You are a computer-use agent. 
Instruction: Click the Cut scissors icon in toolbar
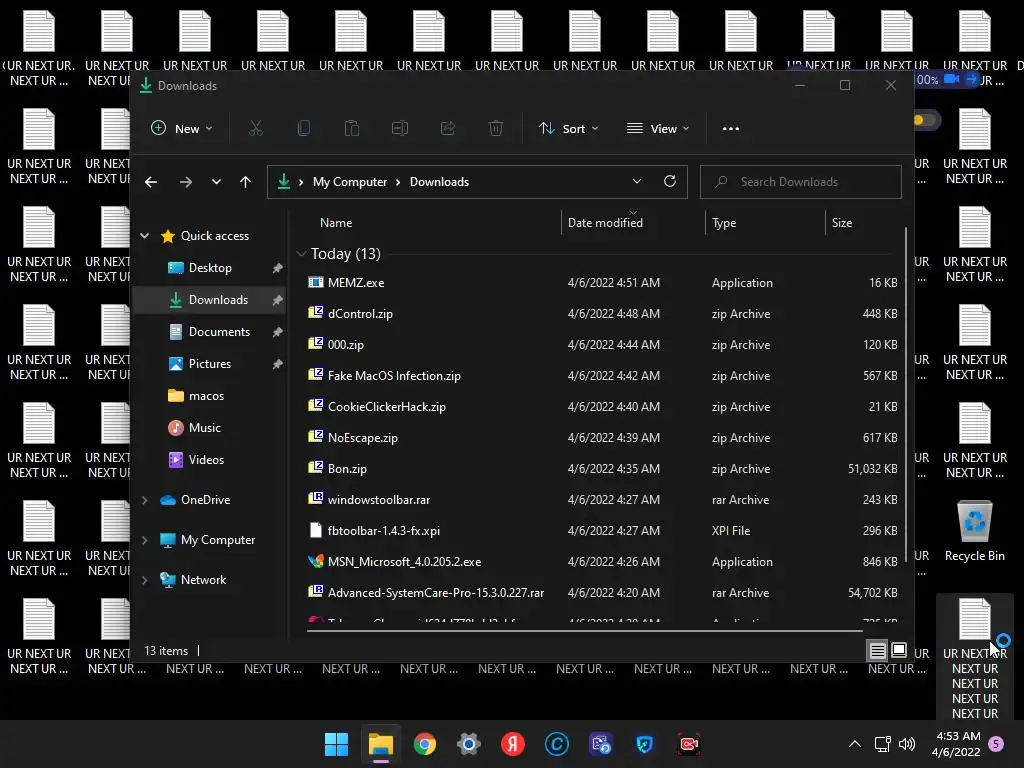click(x=255, y=129)
